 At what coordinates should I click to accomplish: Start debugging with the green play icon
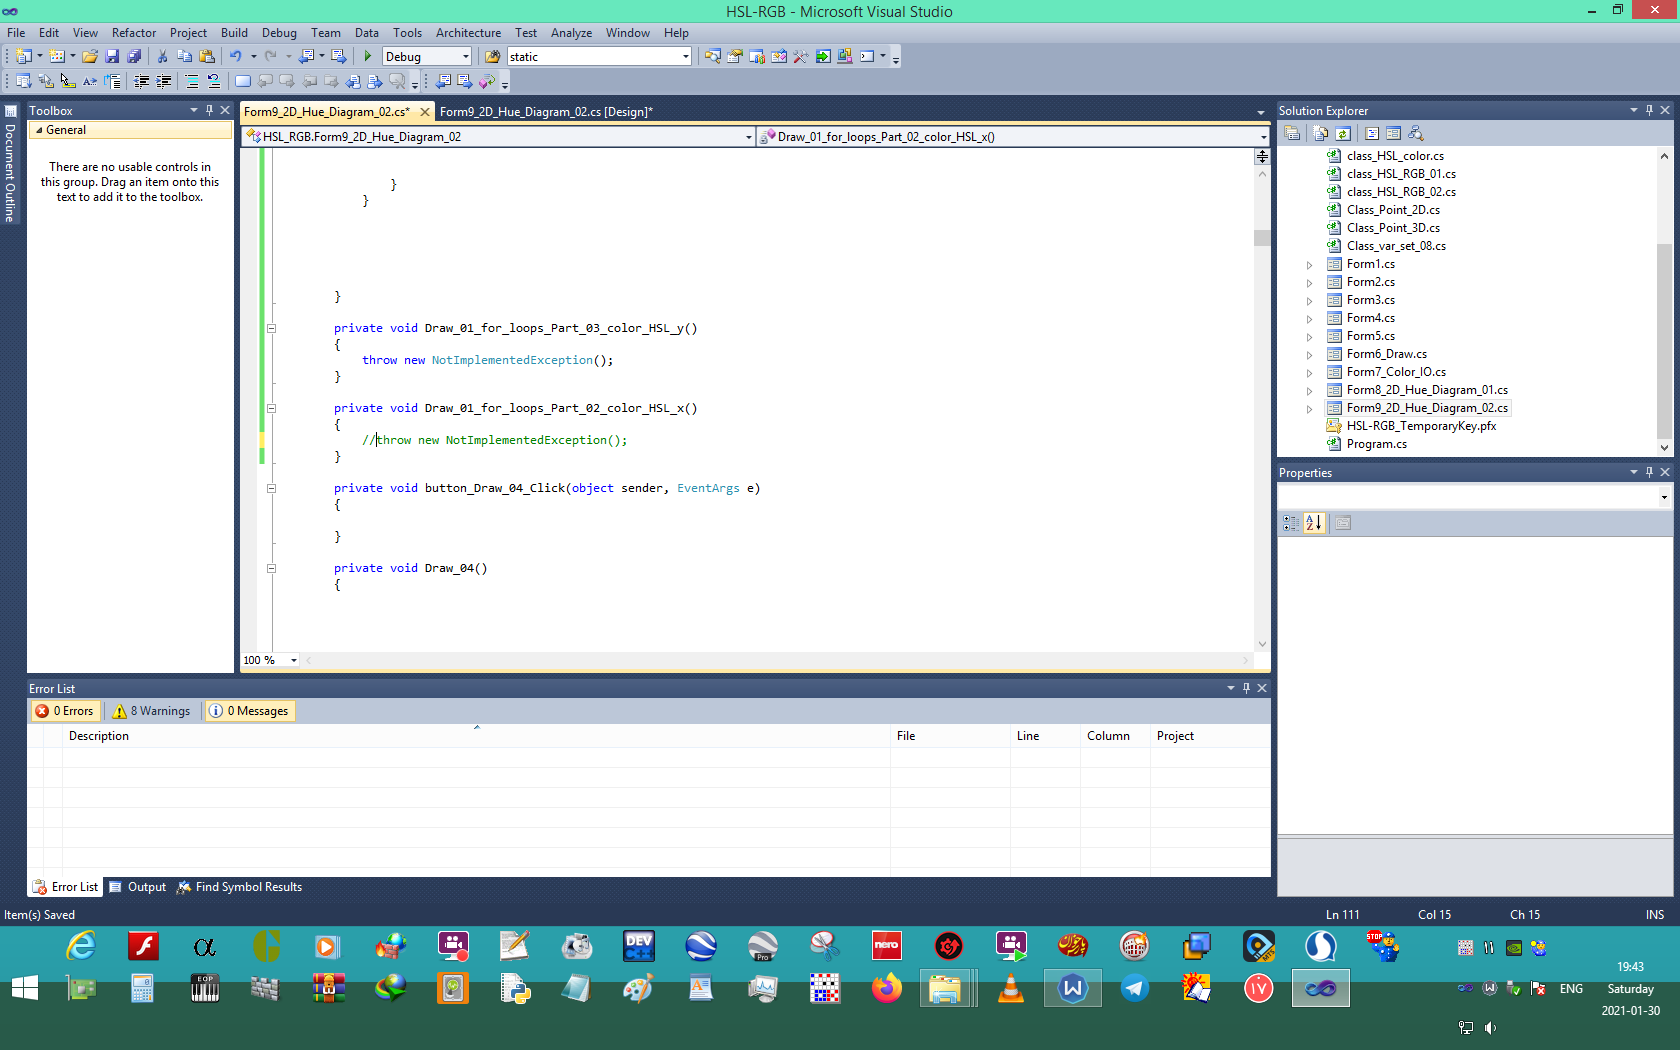pos(368,57)
